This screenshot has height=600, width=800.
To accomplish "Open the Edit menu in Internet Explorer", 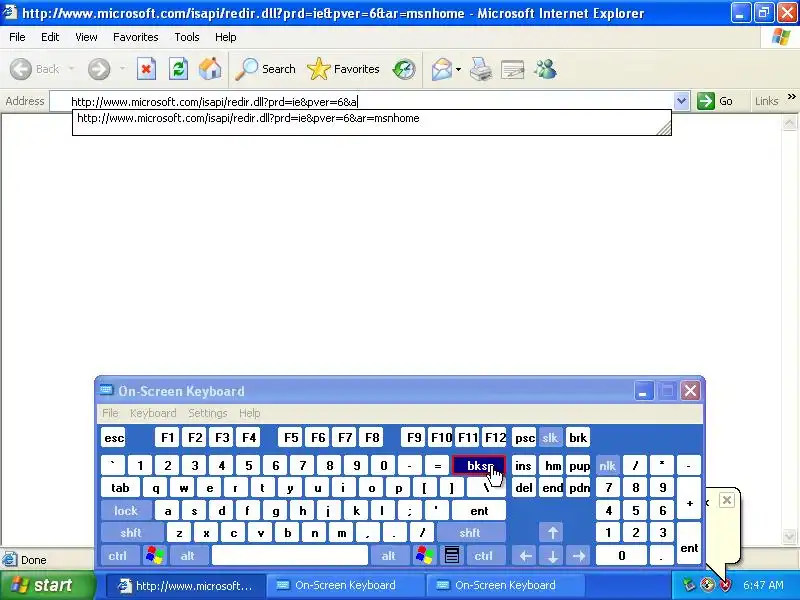I will pos(50,37).
